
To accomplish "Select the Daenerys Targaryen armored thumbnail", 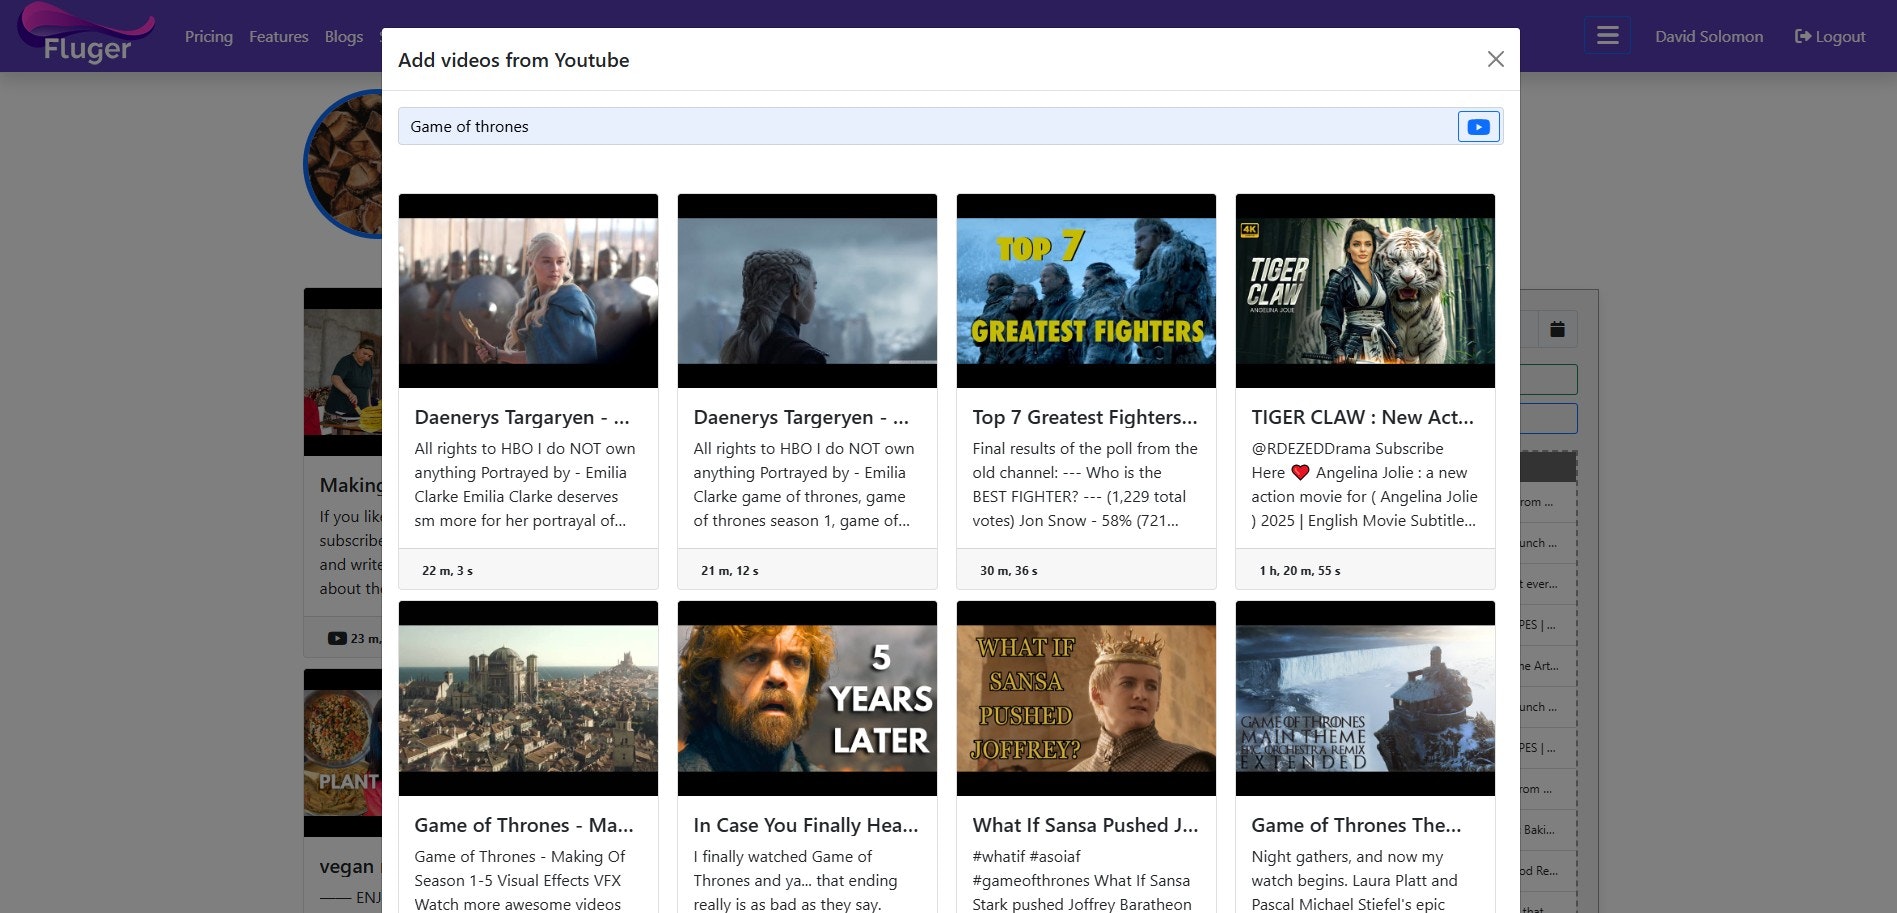I will point(528,291).
